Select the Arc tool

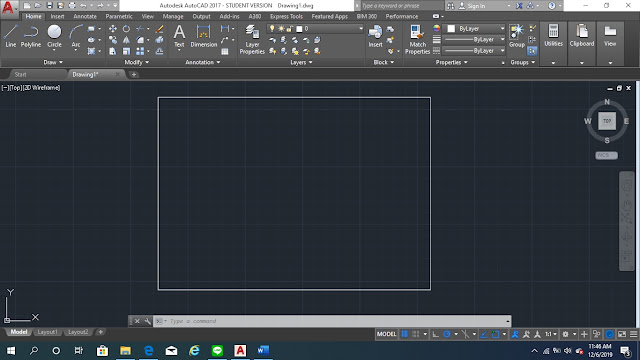pos(76,36)
